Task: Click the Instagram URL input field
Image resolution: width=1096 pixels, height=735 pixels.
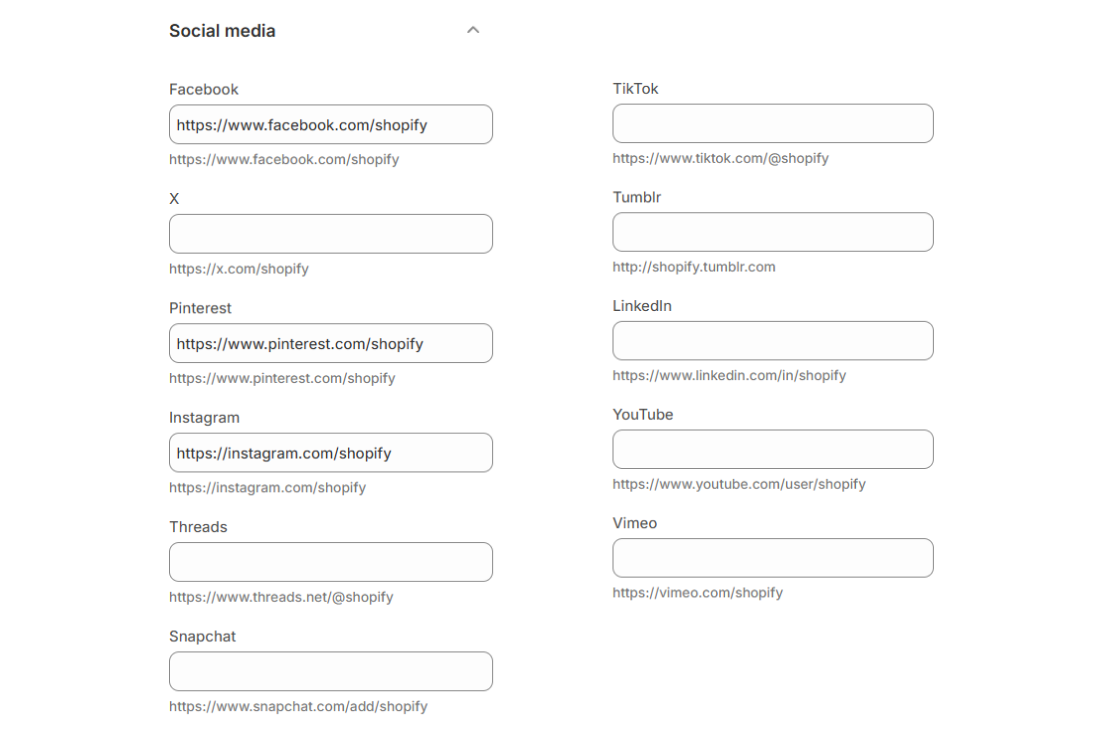Action: click(x=330, y=453)
